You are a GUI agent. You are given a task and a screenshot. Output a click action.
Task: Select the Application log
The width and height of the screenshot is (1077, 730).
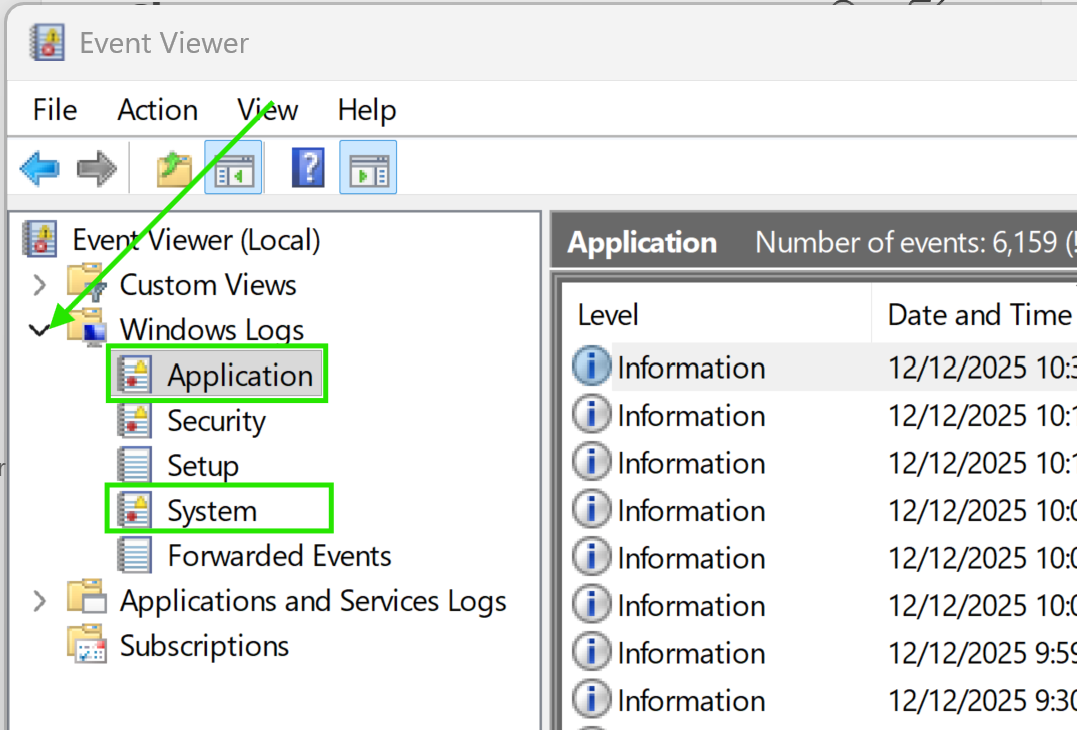[x=240, y=376]
